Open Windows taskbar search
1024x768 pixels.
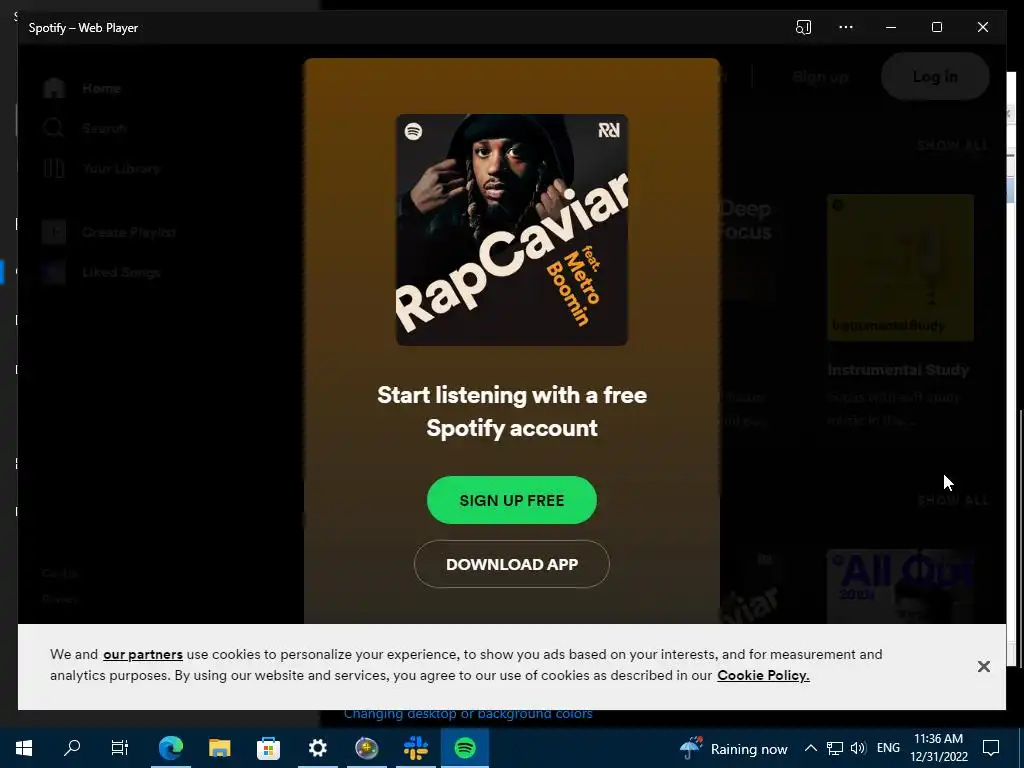(x=72, y=748)
